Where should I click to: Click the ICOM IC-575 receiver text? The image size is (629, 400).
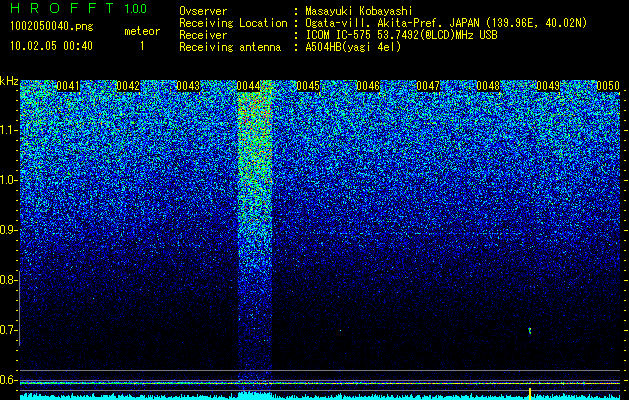click(x=401, y=35)
